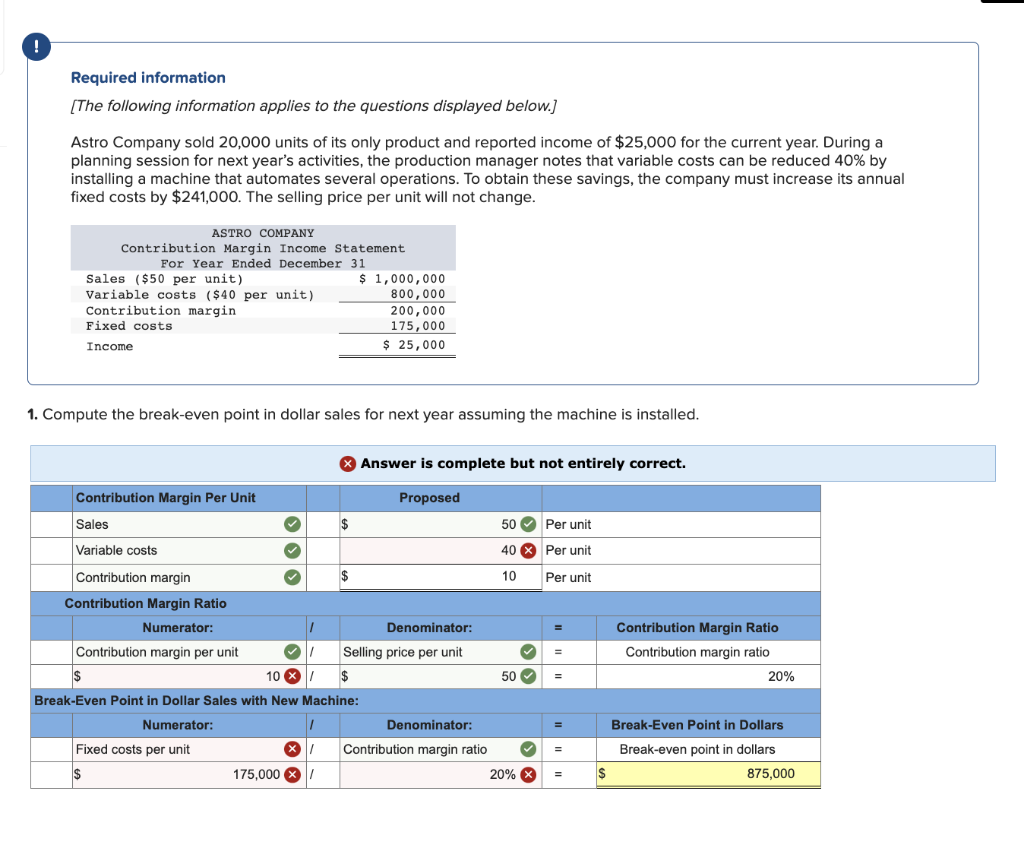Open the Fixed costs per unit selector
Image resolution: width=1024 pixels, height=848 pixels.
[189, 749]
